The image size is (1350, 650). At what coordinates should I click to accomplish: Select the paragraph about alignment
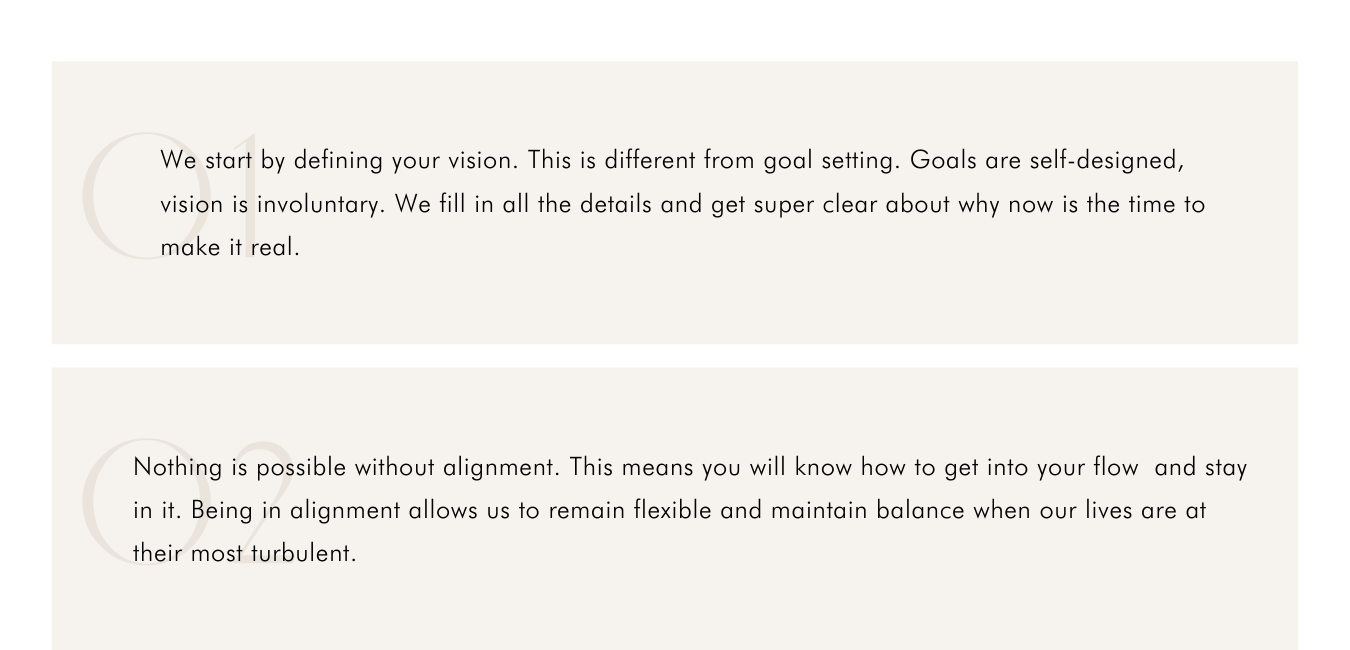(x=690, y=510)
